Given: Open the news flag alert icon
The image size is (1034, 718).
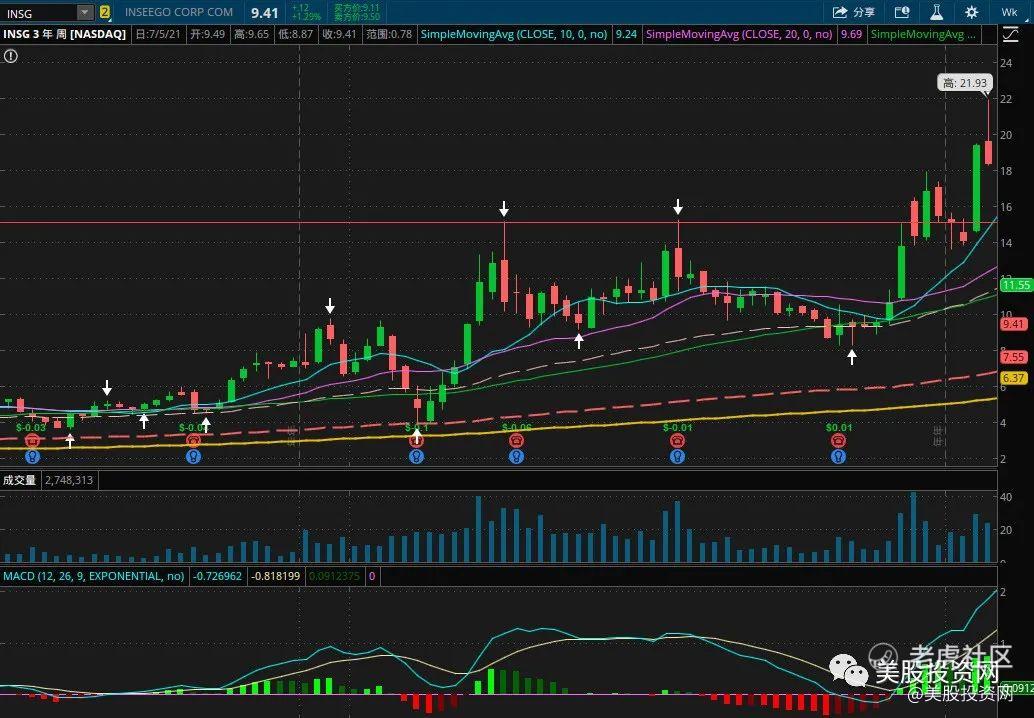Looking at the screenshot, I should tap(901, 12).
